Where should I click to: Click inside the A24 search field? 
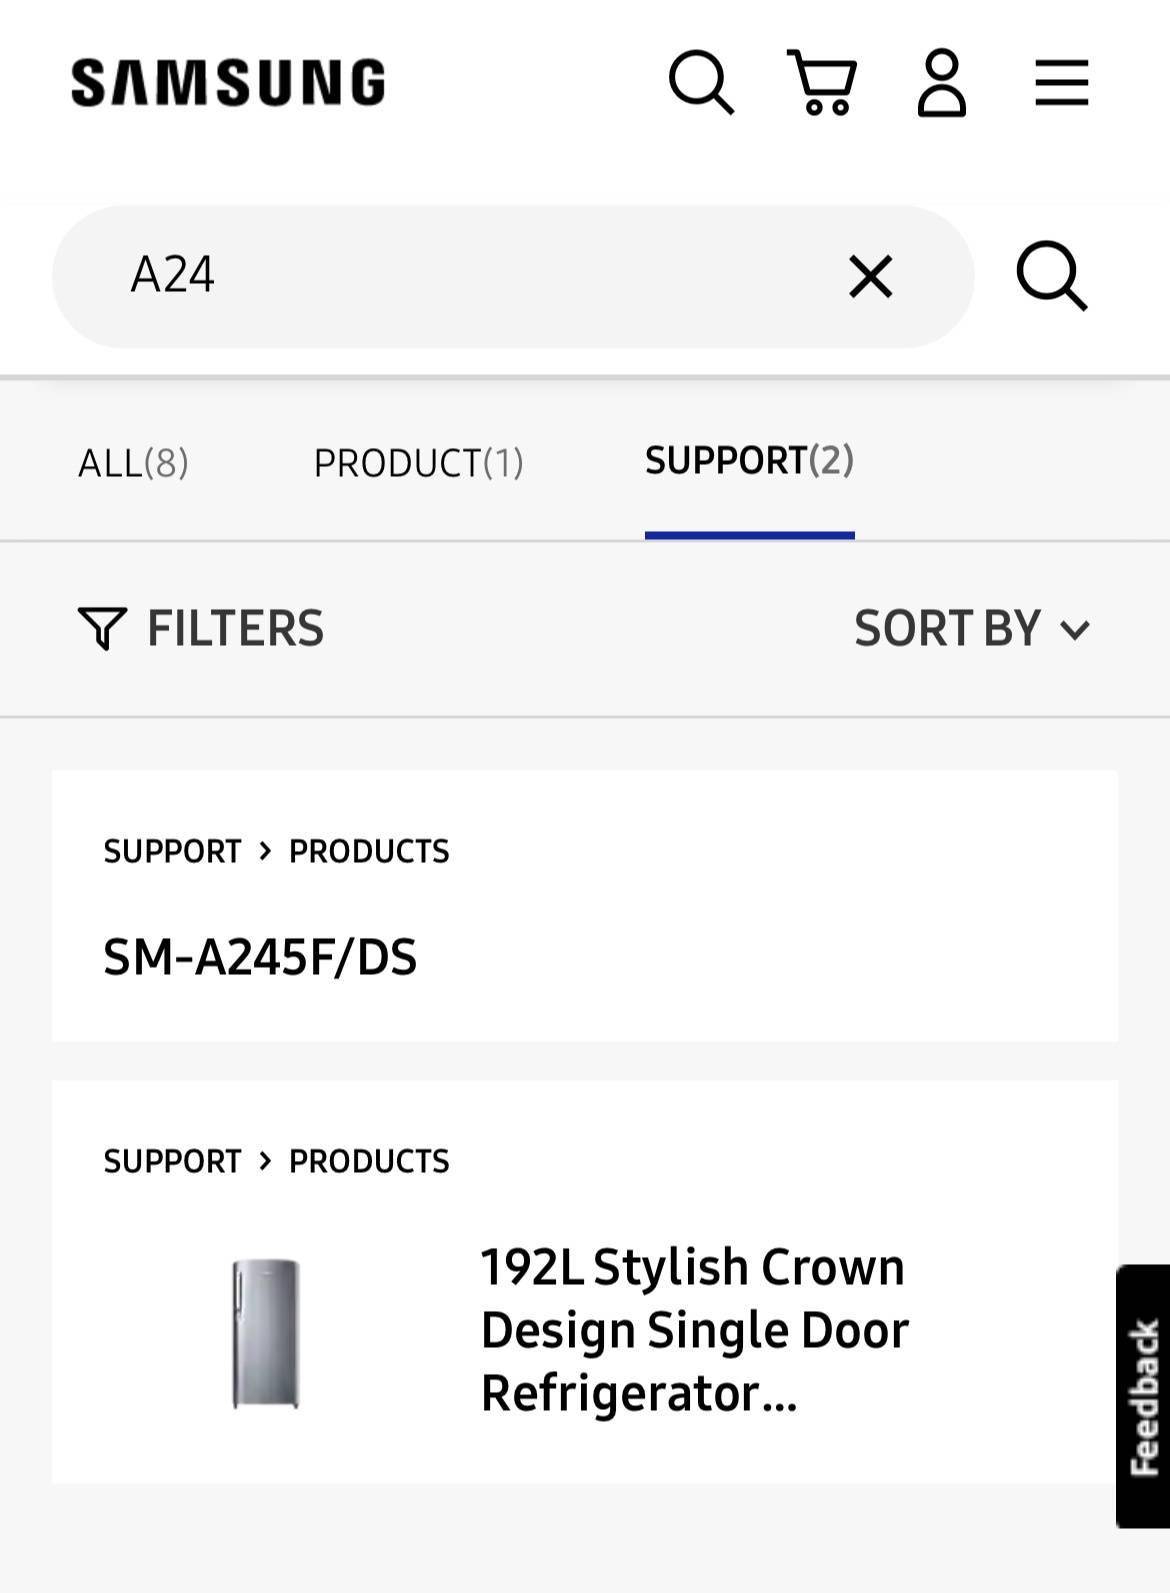(480, 276)
